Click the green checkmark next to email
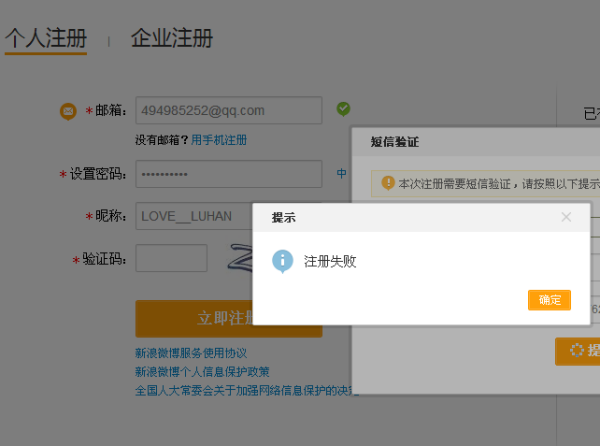Image resolution: width=600 pixels, height=446 pixels. pos(343,109)
